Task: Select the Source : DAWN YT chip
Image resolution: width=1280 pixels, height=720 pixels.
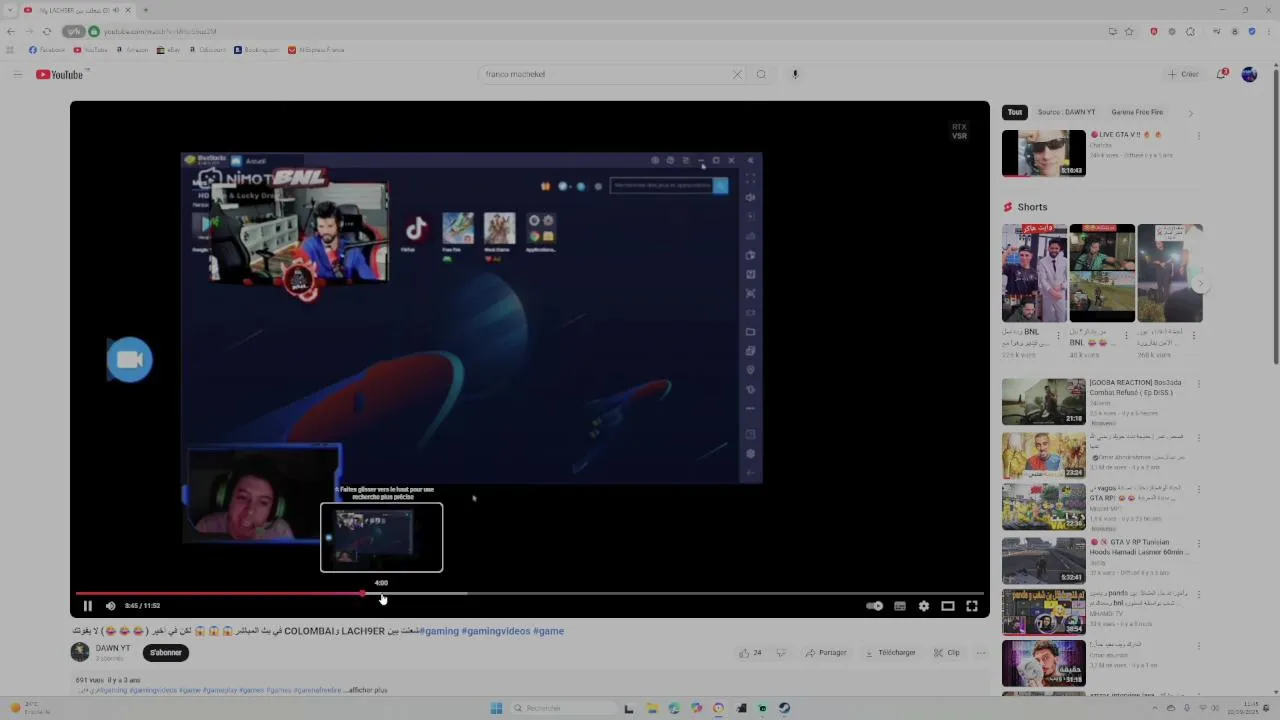Action: (1066, 112)
